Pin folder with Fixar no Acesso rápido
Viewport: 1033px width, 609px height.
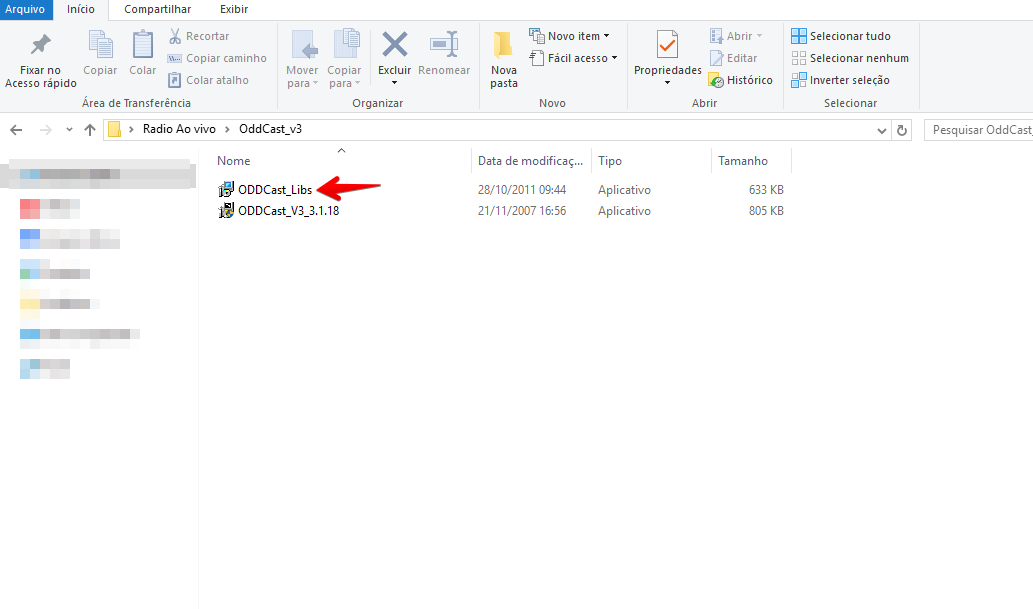[x=40, y=60]
